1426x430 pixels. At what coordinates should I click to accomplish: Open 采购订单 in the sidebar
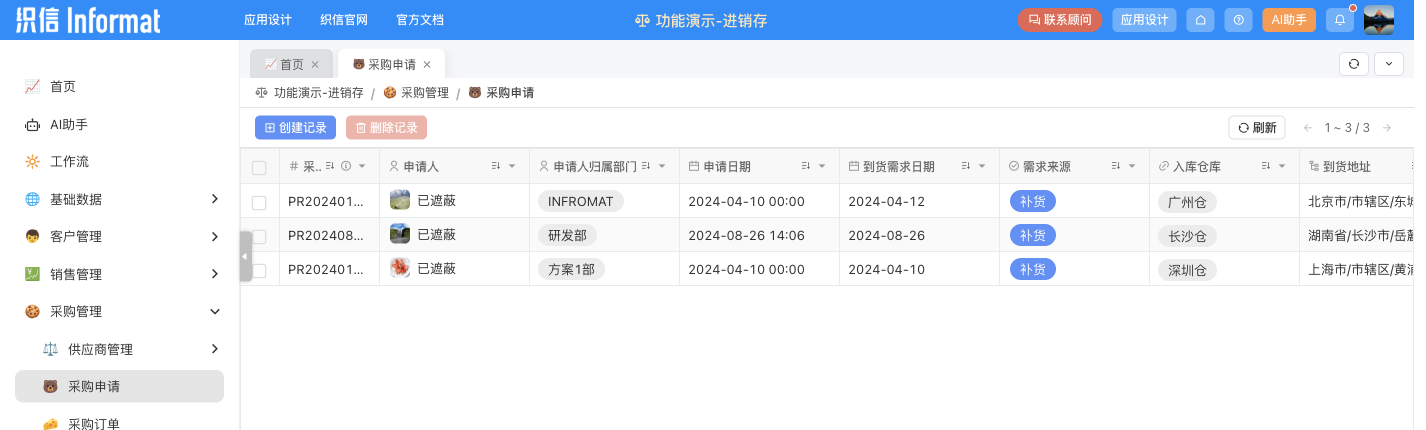(x=119, y=422)
